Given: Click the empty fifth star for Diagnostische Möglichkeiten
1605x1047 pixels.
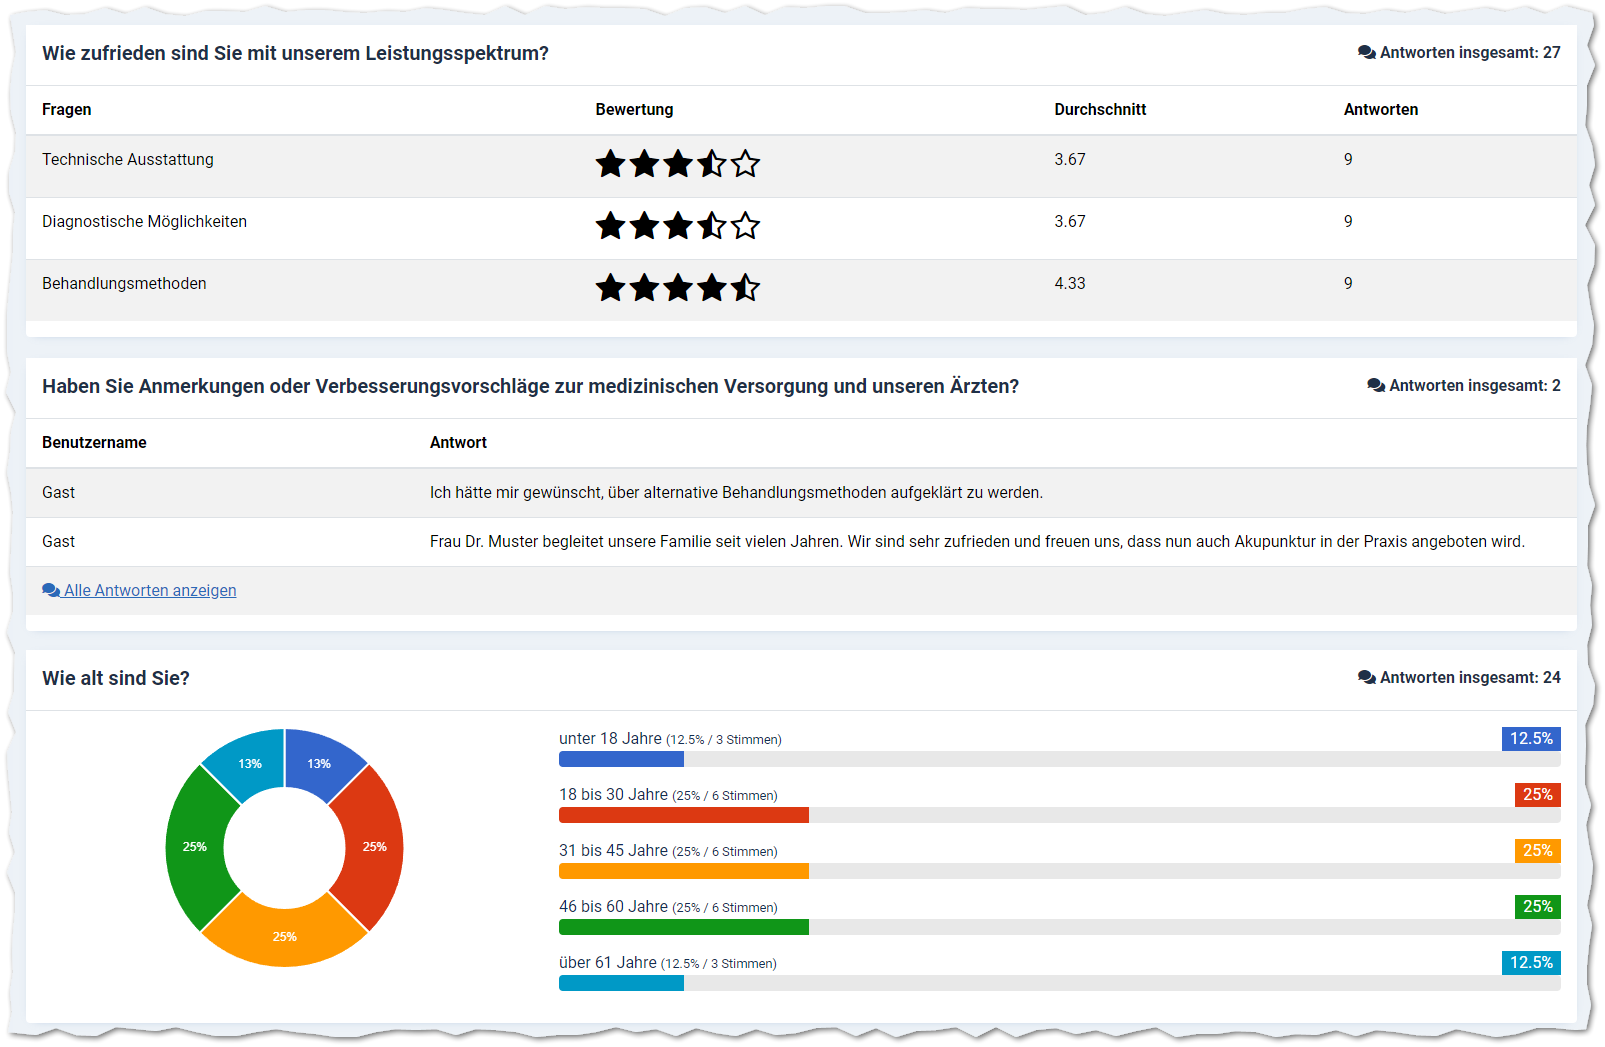Looking at the screenshot, I should pos(745,225).
